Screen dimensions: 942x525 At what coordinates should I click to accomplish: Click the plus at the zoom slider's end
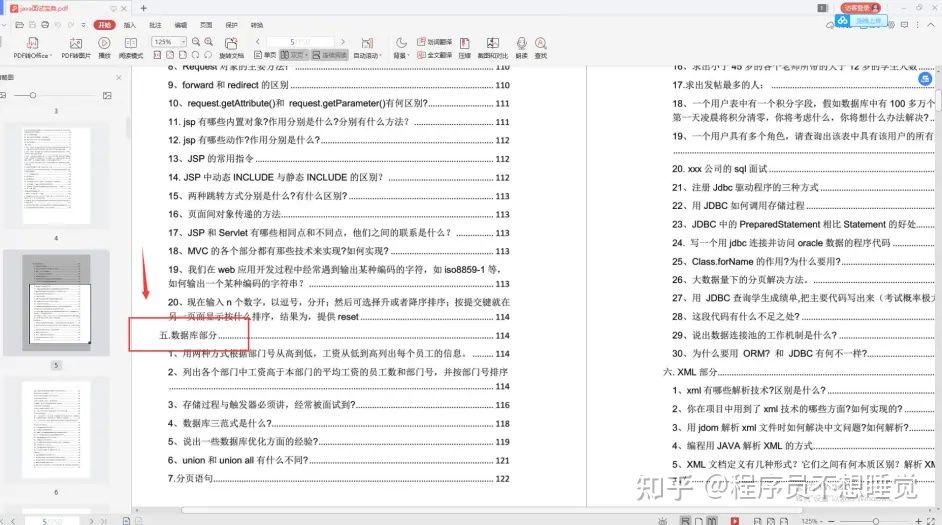click(919, 521)
